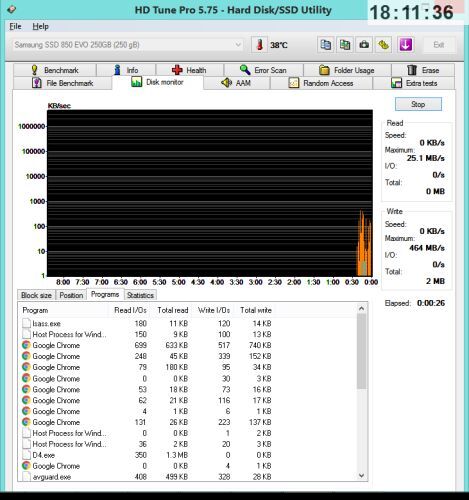Click the programs list scroll up arrow
Viewport: 469px width, 500px height.
point(362,309)
